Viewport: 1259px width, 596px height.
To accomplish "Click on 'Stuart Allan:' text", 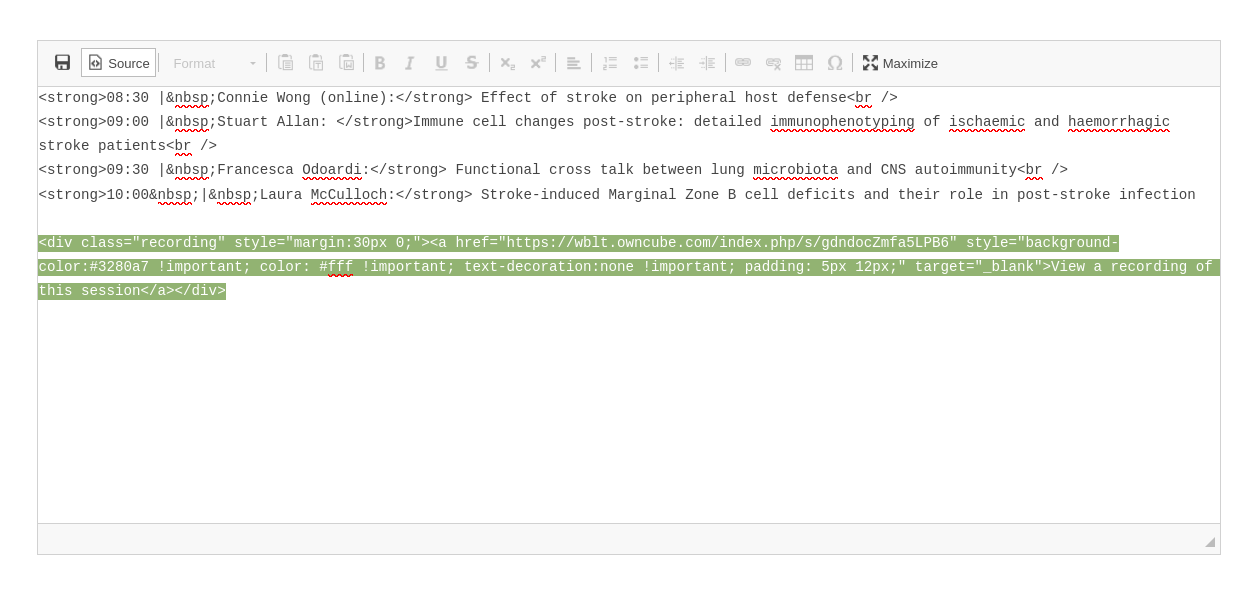I will (x=272, y=122).
